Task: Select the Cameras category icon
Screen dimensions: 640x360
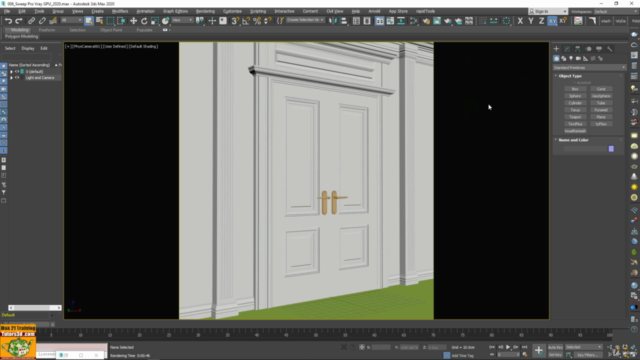Action: click(x=578, y=59)
